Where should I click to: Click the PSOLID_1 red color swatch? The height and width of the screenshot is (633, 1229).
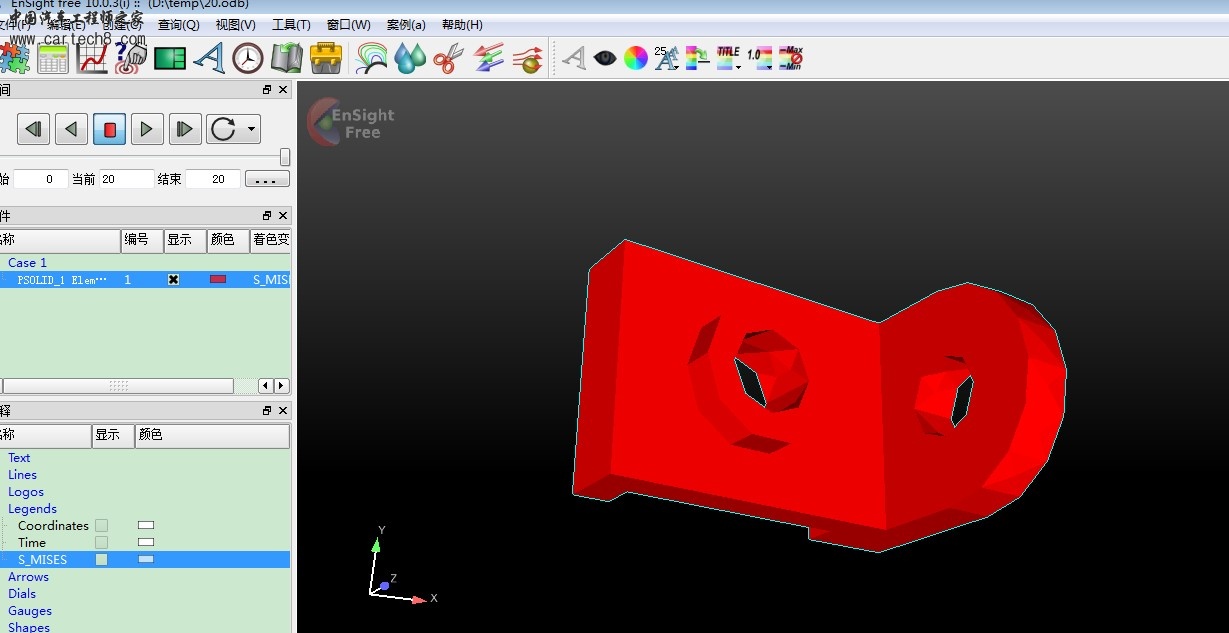click(218, 280)
